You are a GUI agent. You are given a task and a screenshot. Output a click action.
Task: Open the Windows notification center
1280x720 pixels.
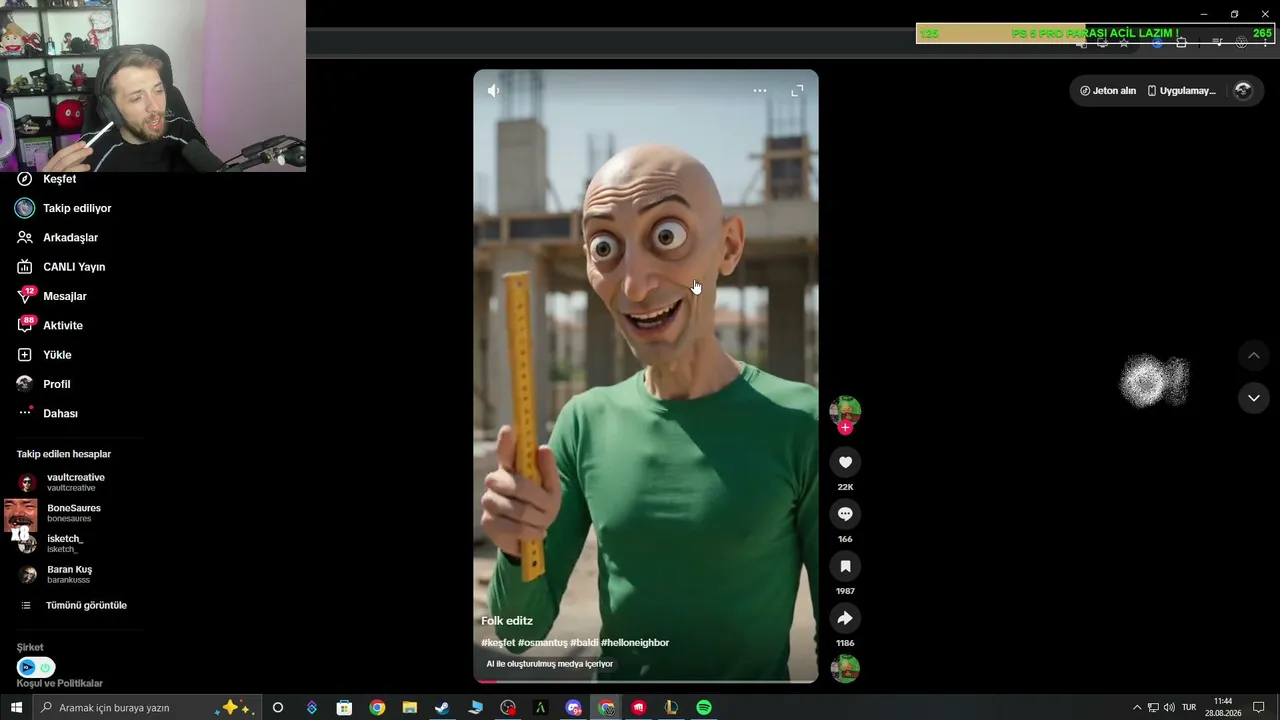tap(1259, 708)
